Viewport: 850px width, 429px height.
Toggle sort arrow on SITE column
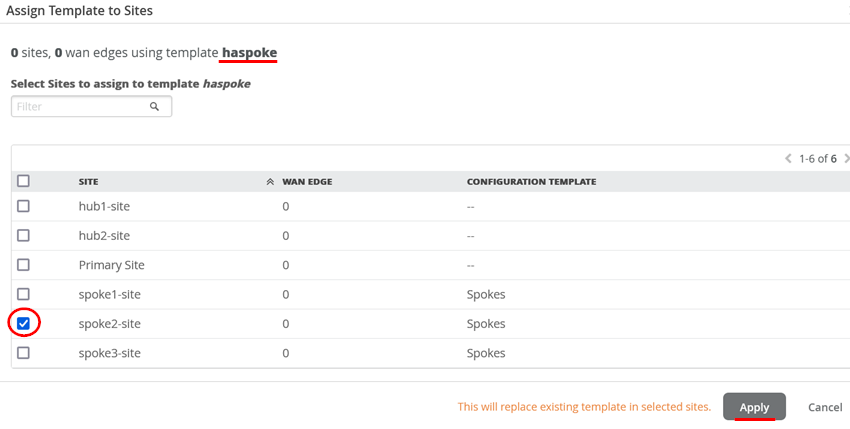click(x=270, y=182)
